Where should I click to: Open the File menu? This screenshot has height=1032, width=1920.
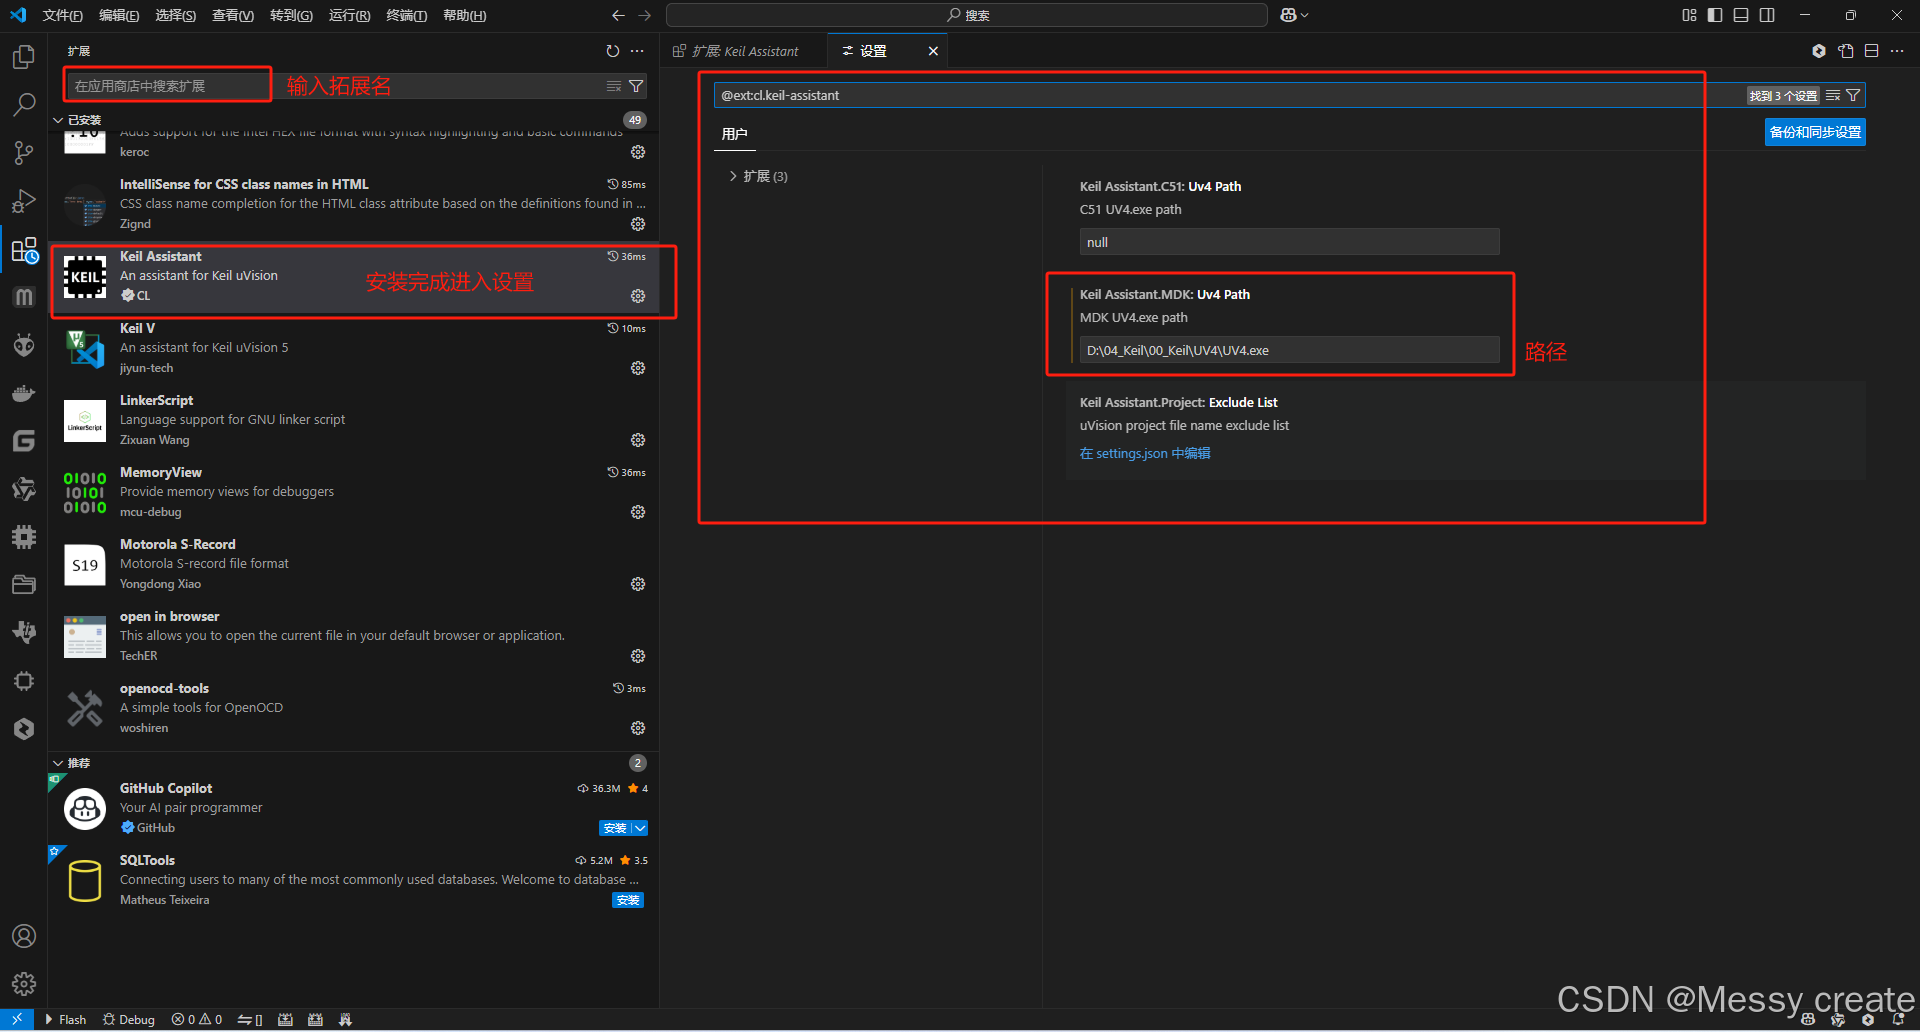click(x=62, y=15)
